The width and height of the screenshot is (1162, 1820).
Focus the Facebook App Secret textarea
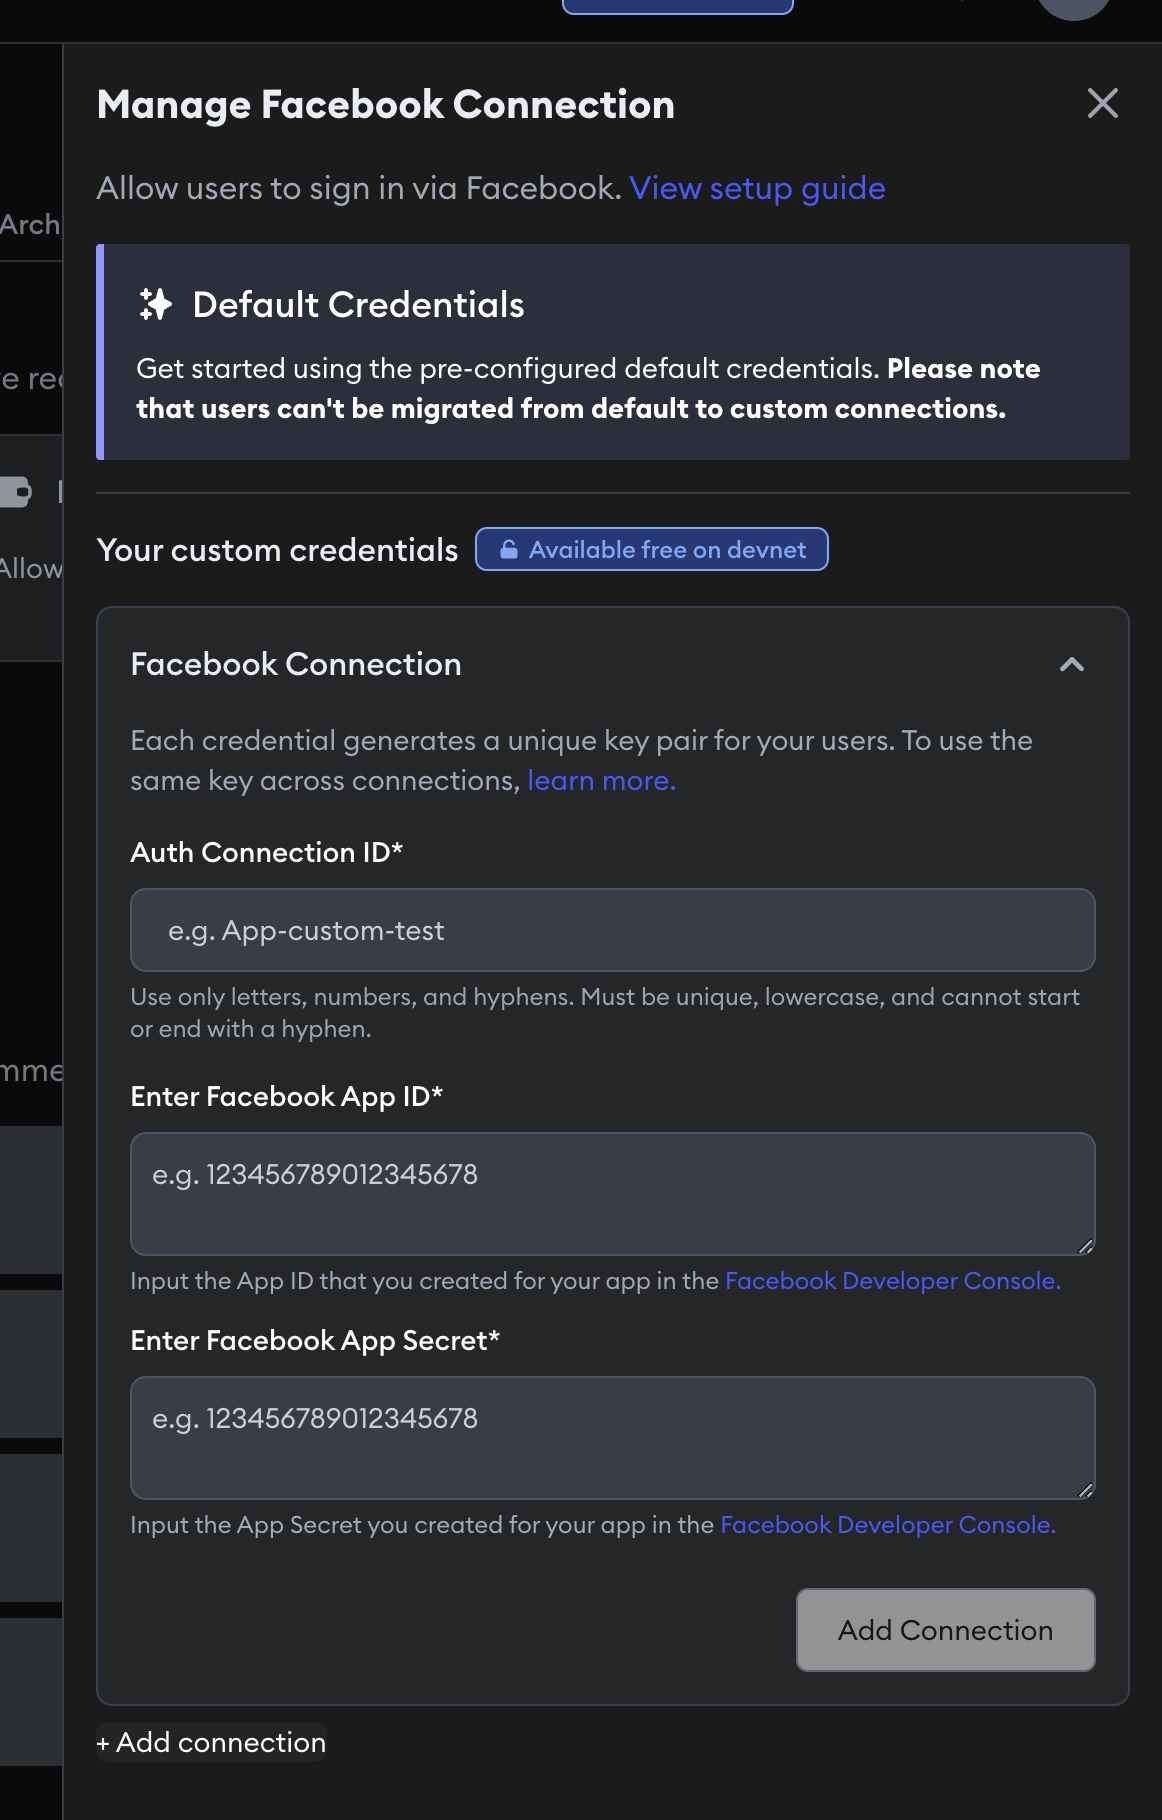coord(613,1438)
